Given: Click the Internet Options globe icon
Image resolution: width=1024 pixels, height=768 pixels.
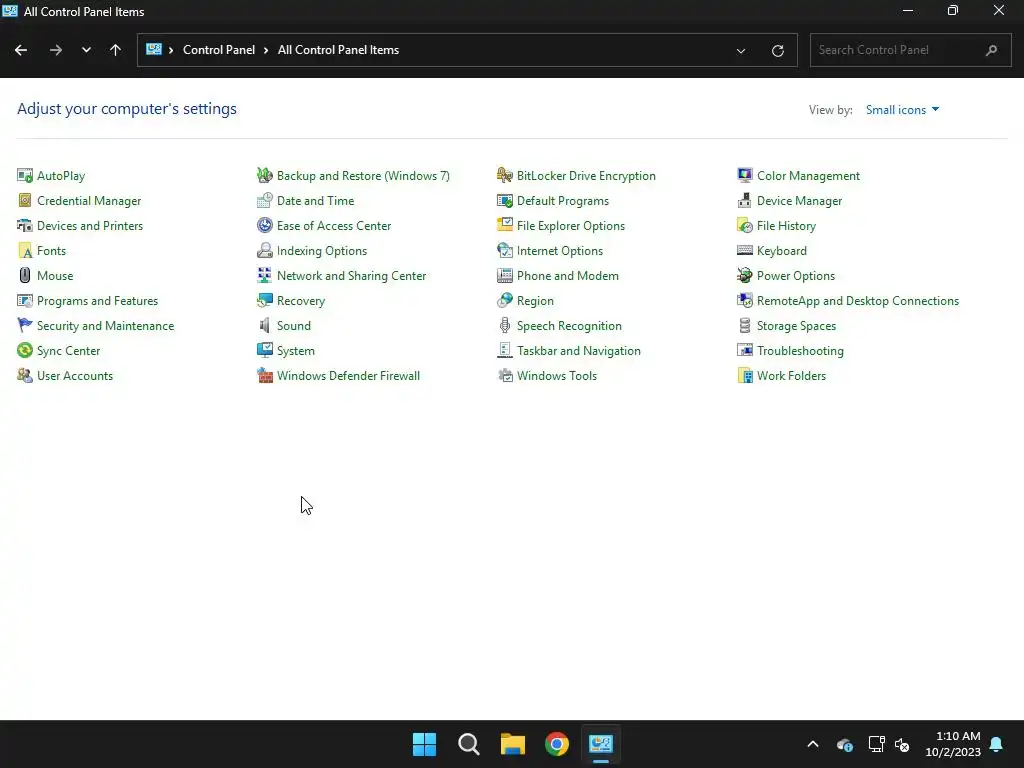Looking at the screenshot, I should click(x=505, y=251).
